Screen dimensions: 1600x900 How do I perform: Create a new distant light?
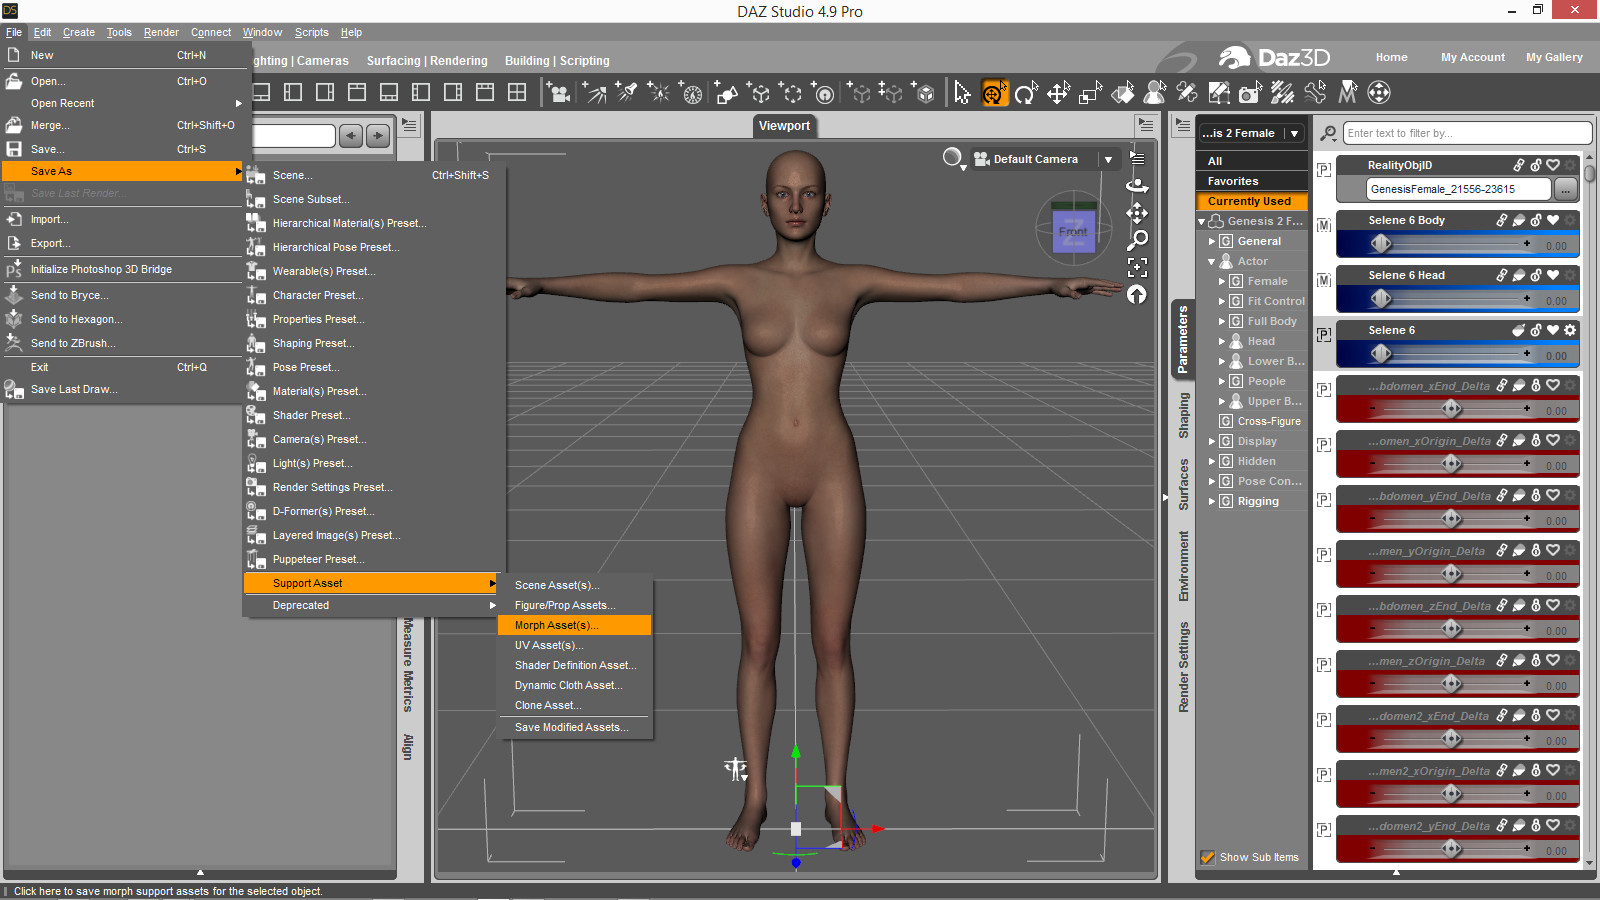coord(595,93)
